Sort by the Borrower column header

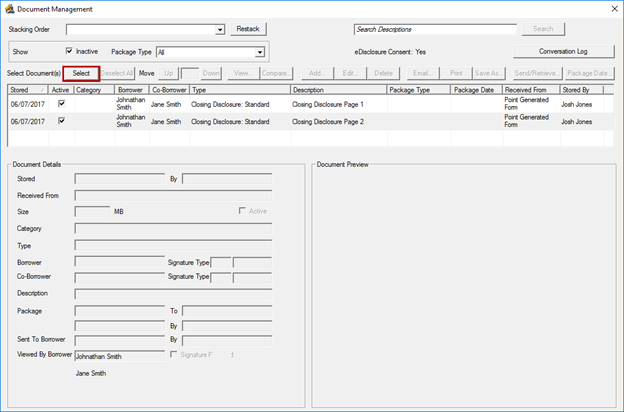click(132, 90)
